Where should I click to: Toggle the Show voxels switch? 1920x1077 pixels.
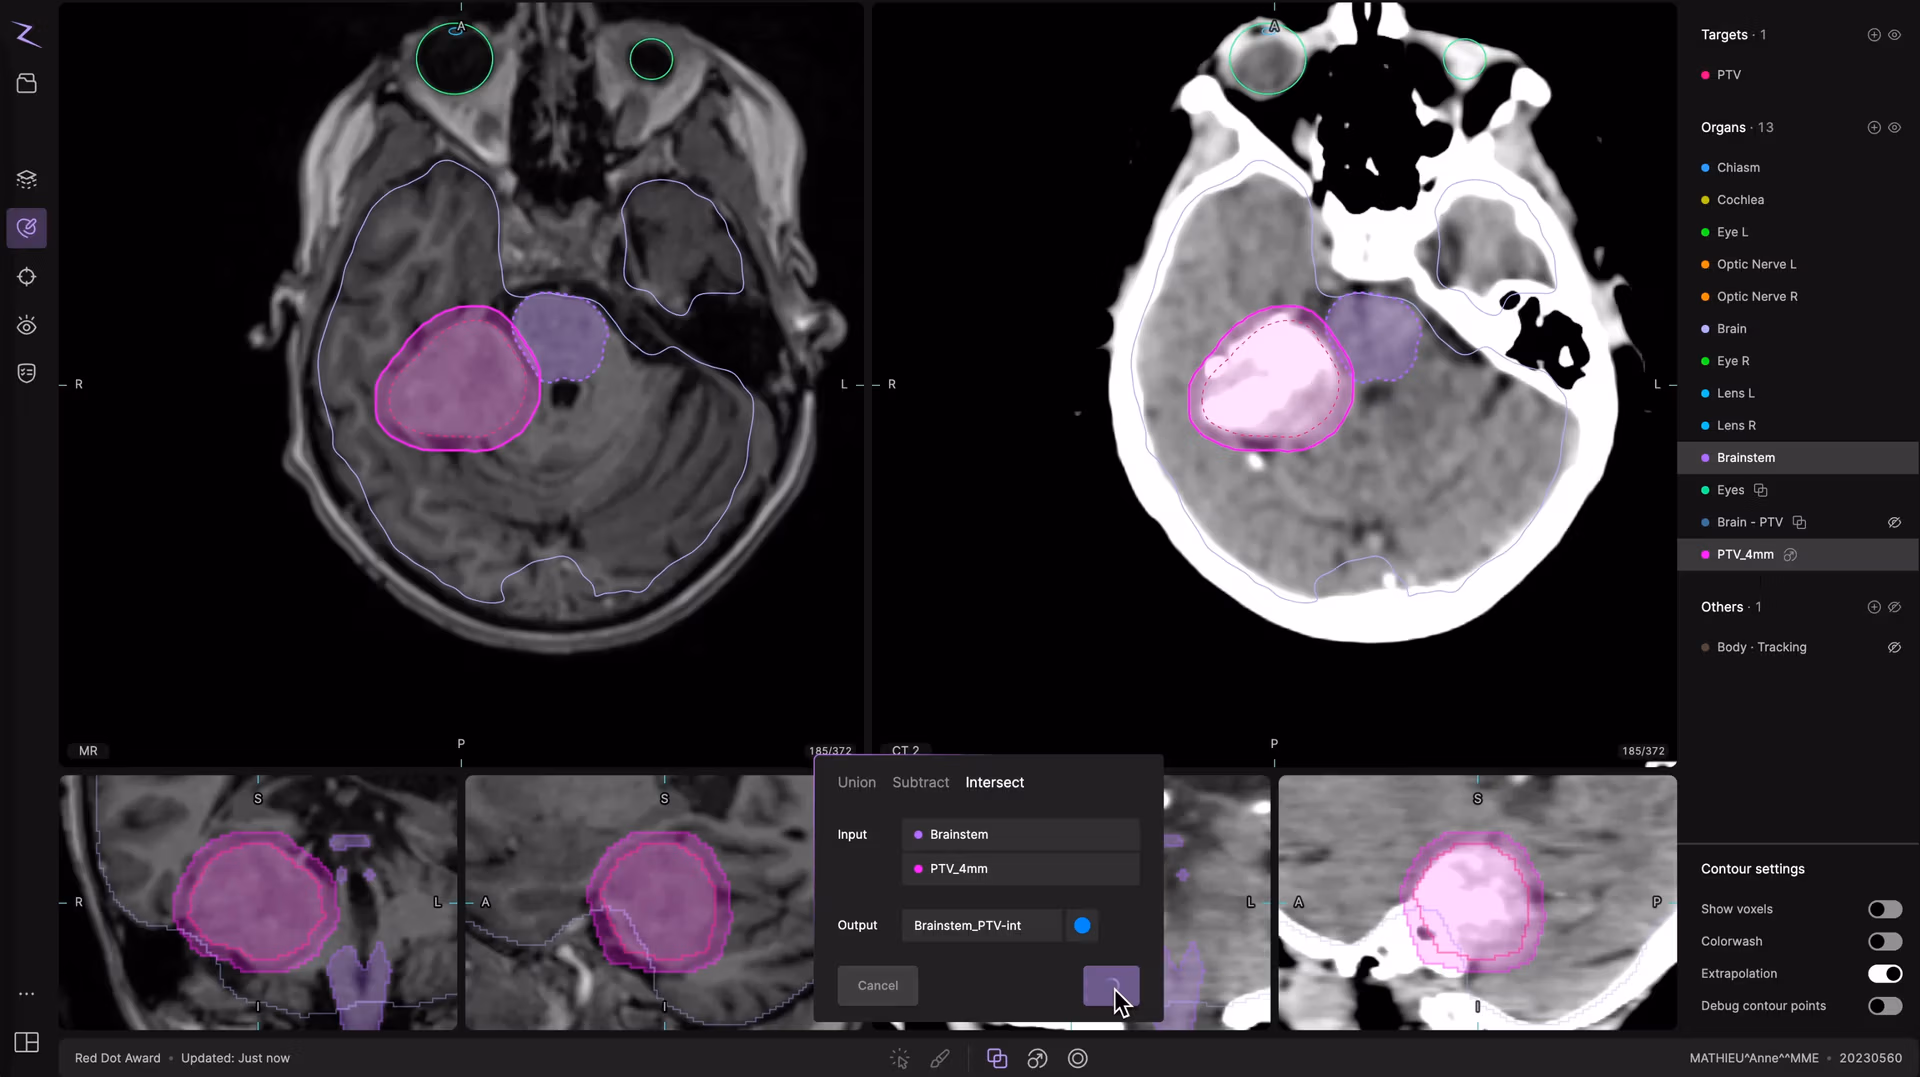[x=1884, y=909]
